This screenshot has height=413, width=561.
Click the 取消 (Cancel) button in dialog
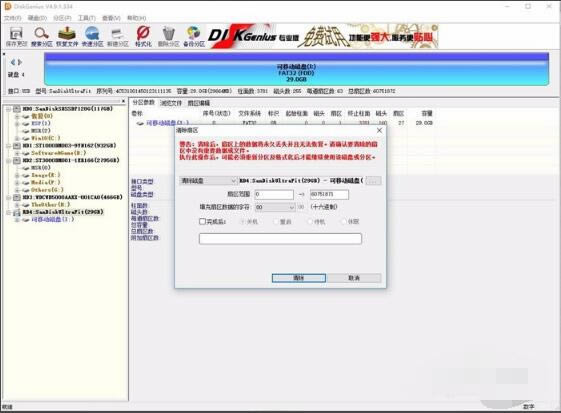click(x=354, y=278)
